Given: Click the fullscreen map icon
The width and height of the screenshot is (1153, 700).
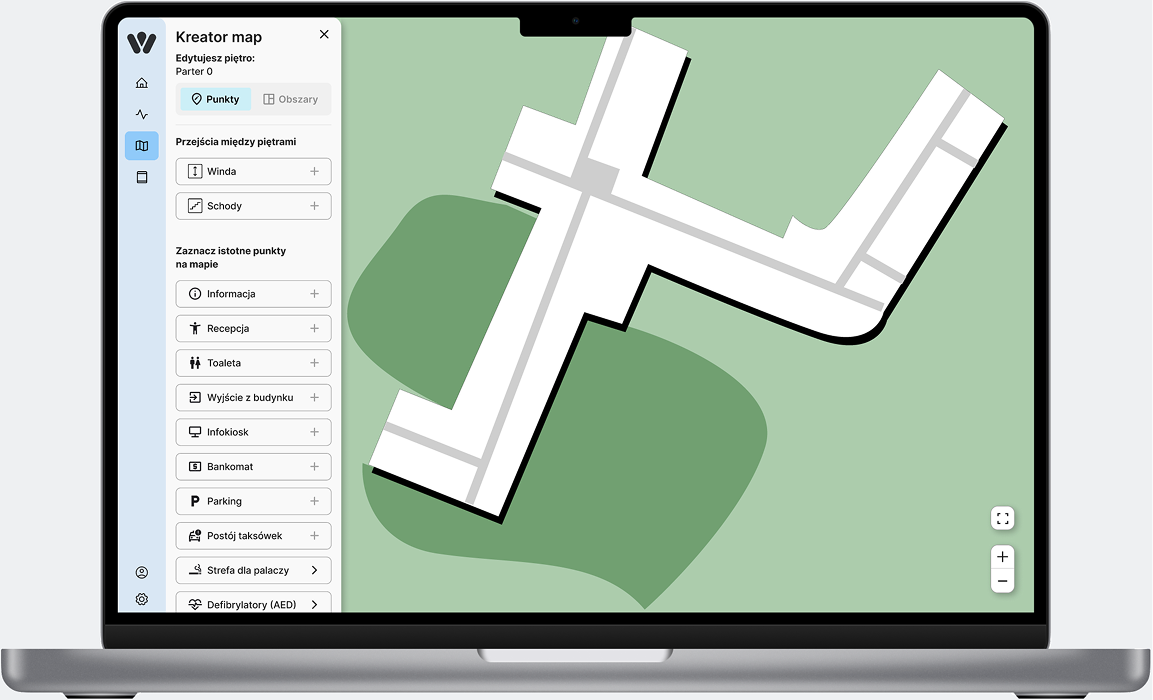Looking at the screenshot, I should (x=1002, y=518).
